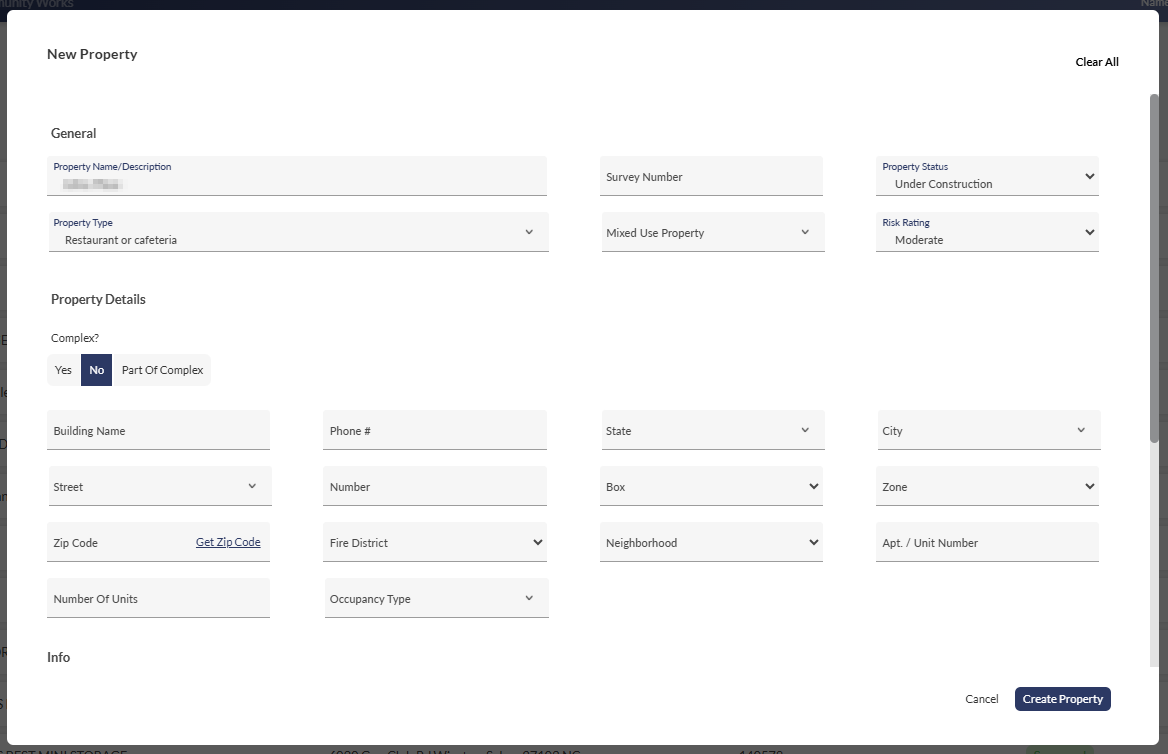Select No for Complex
The height and width of the screenshot is (754, 1168).
(96, 370)
